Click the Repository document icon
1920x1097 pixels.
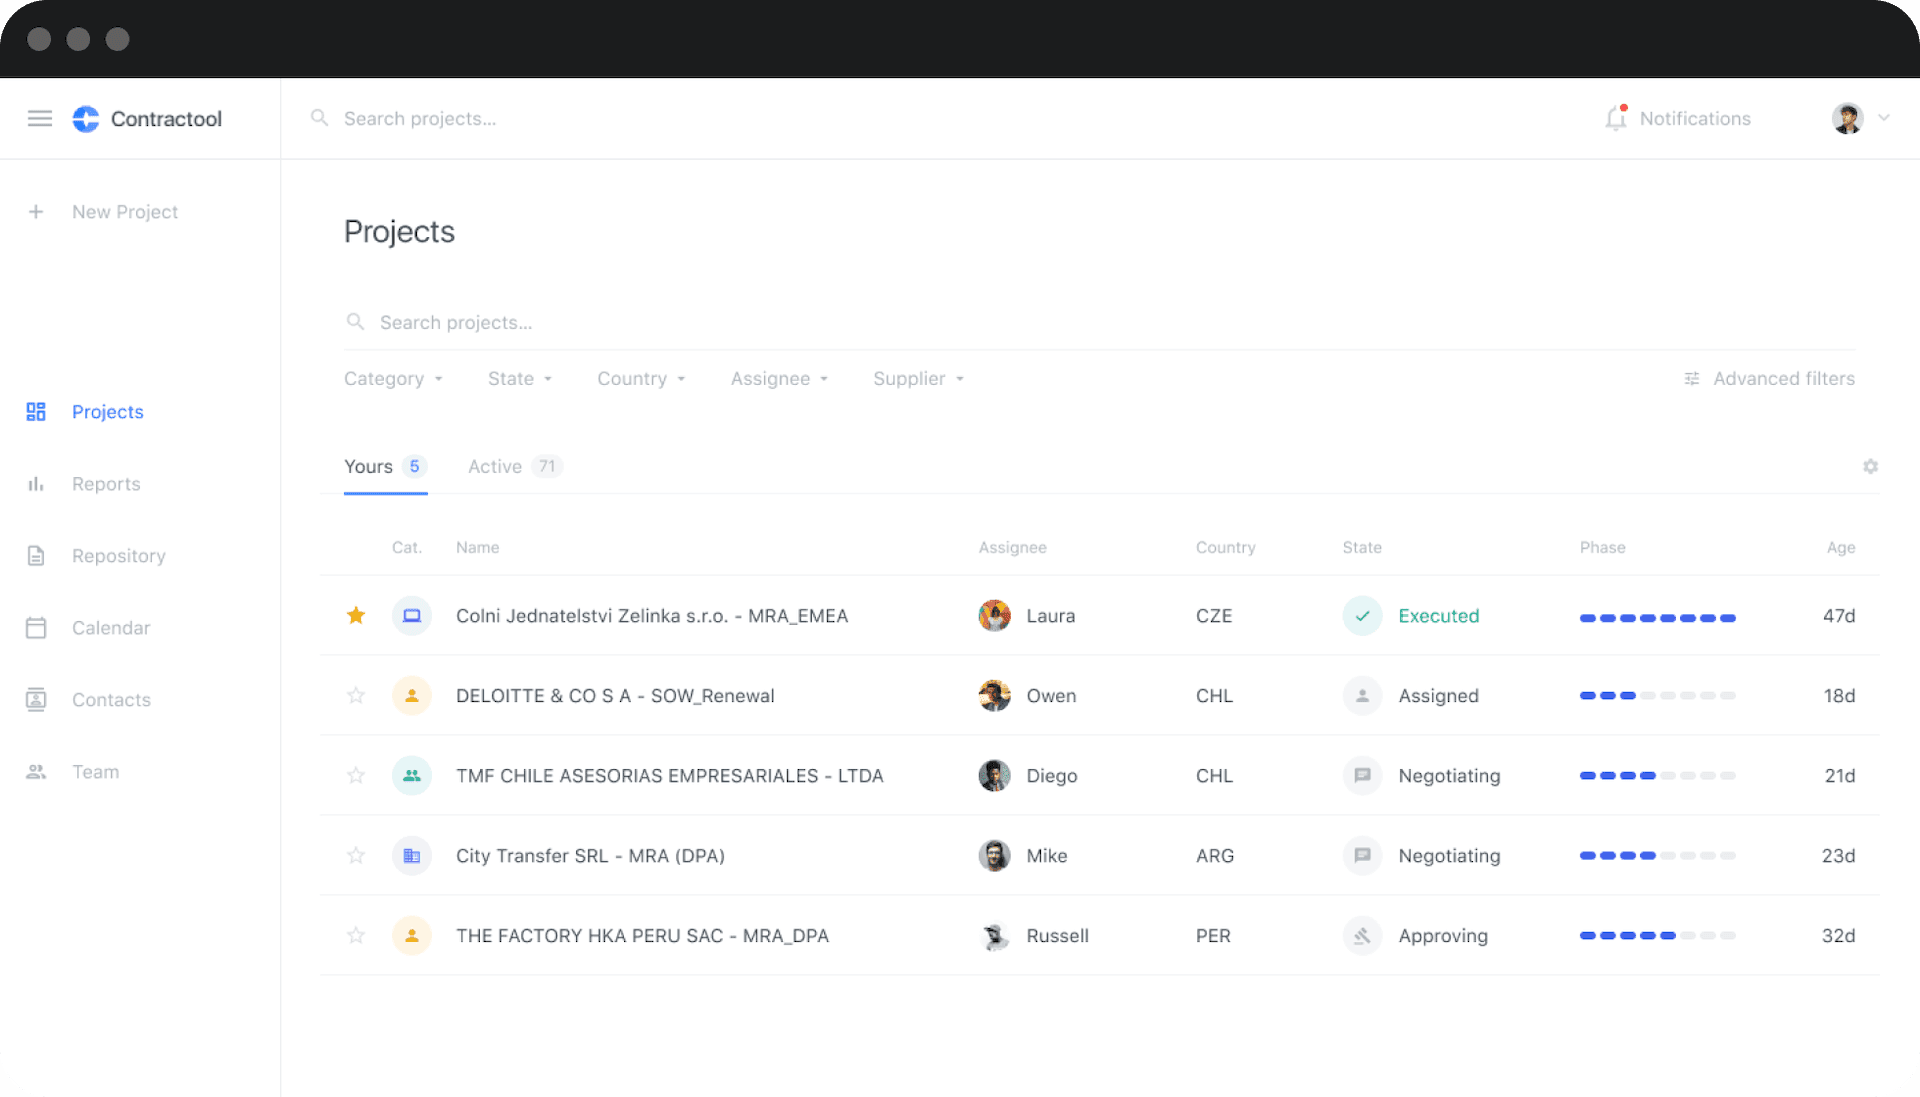click(x=36, y=556)
